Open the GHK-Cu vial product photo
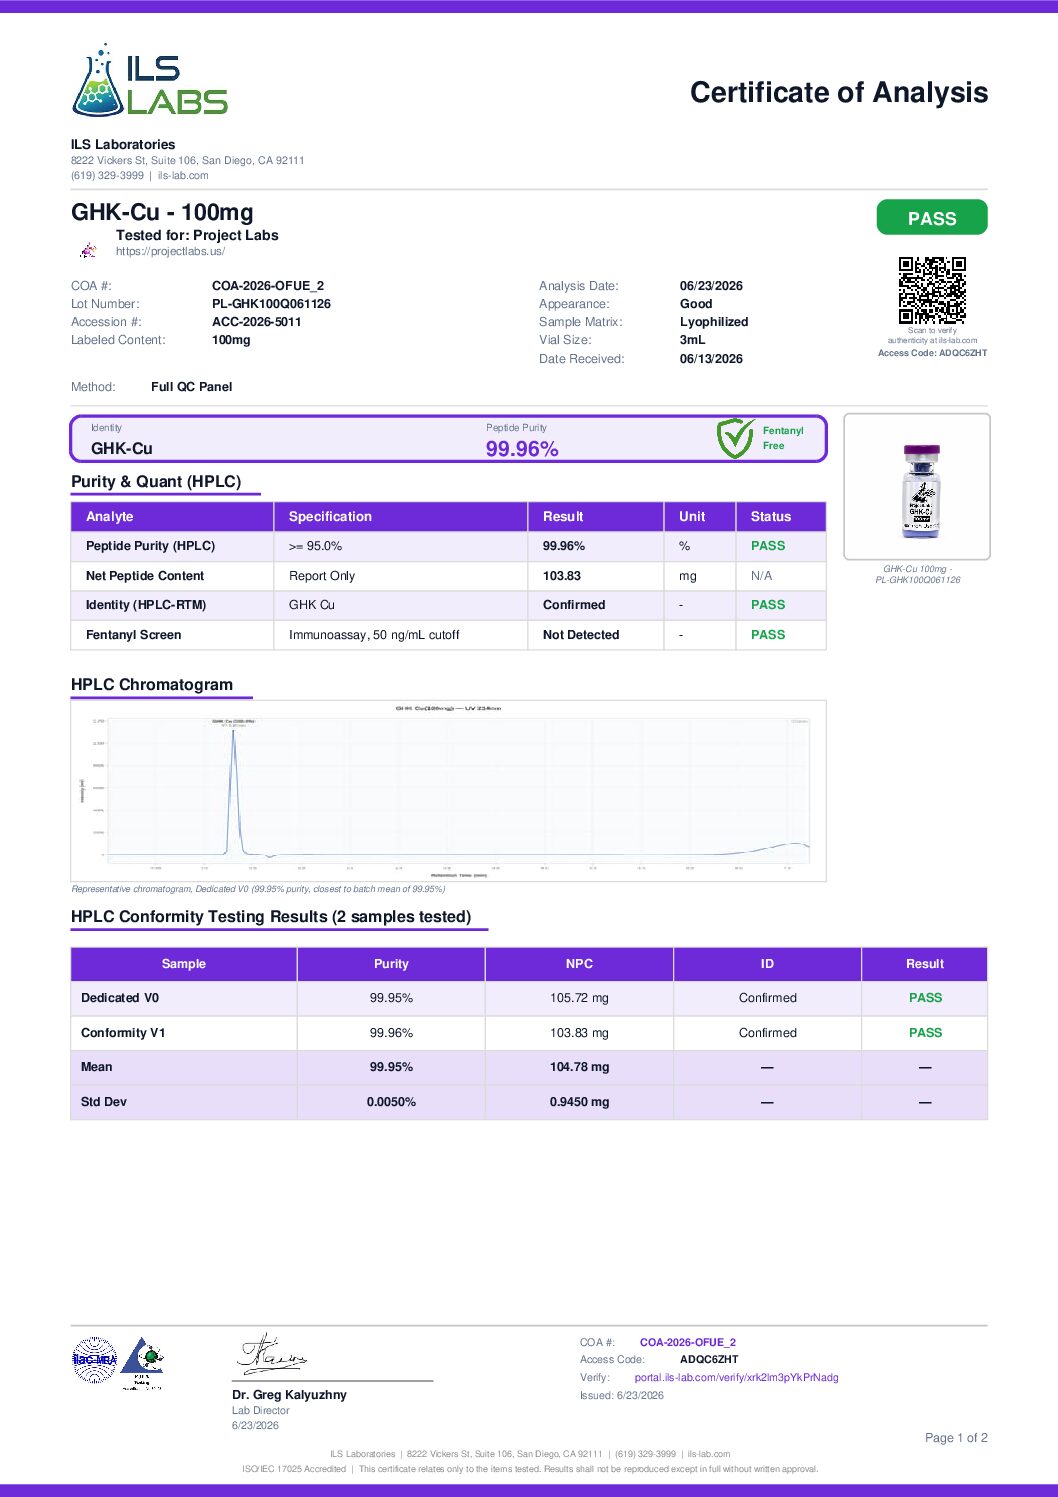The width and height of the screenshot is (1058, 1497). 917,487
